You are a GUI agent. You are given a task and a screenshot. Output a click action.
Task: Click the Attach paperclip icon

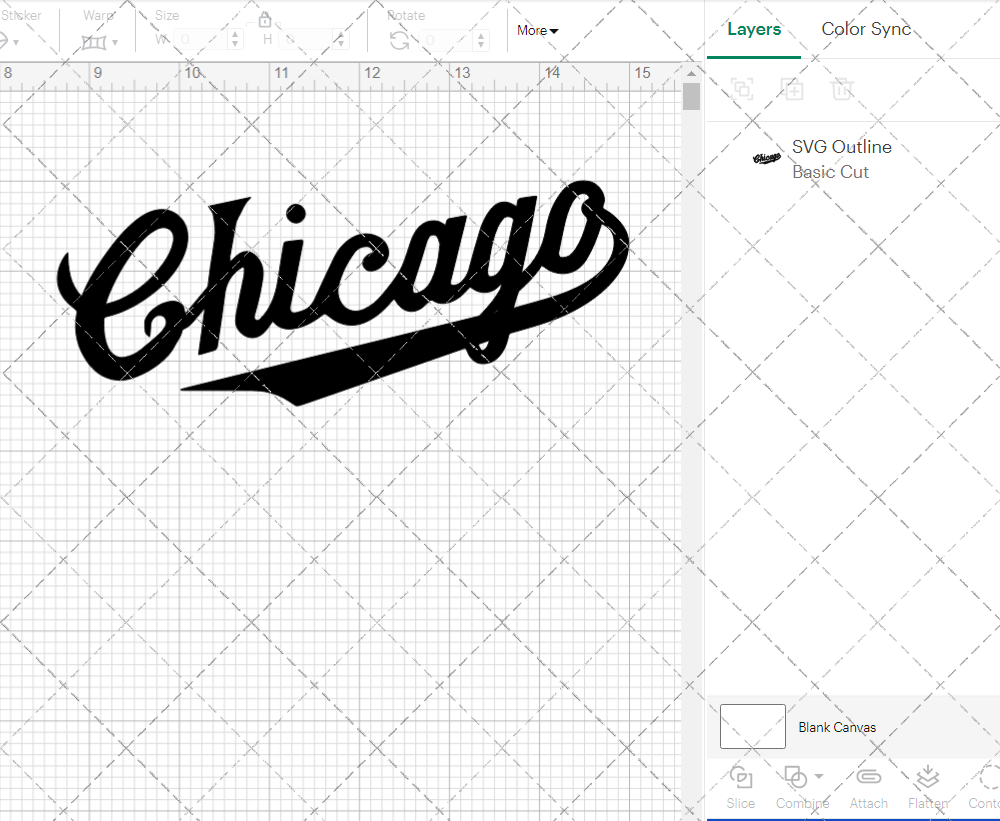[x=868, y=778]
